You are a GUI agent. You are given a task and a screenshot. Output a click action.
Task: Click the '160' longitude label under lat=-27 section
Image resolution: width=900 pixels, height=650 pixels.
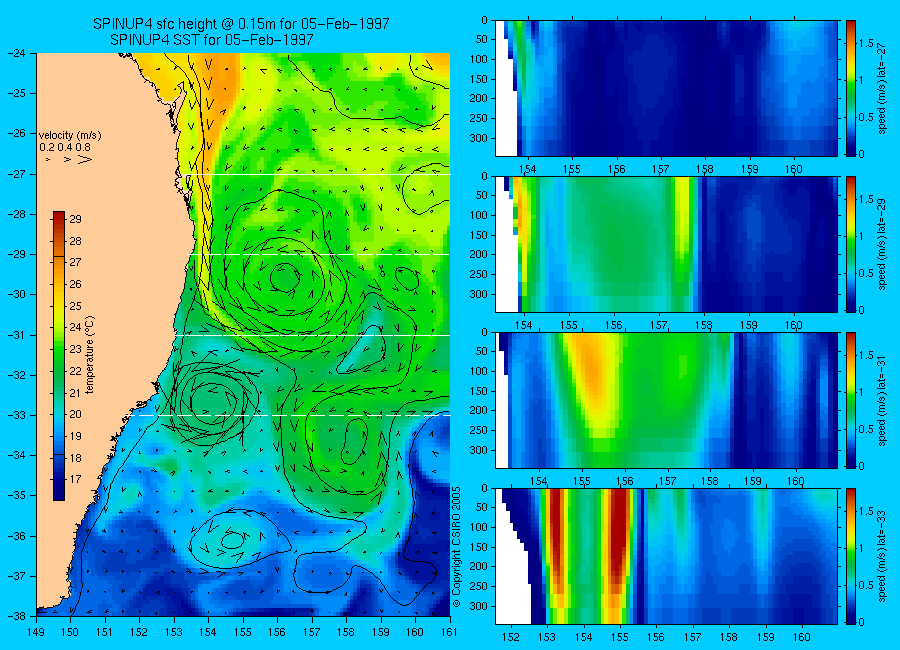click(794, 169)
